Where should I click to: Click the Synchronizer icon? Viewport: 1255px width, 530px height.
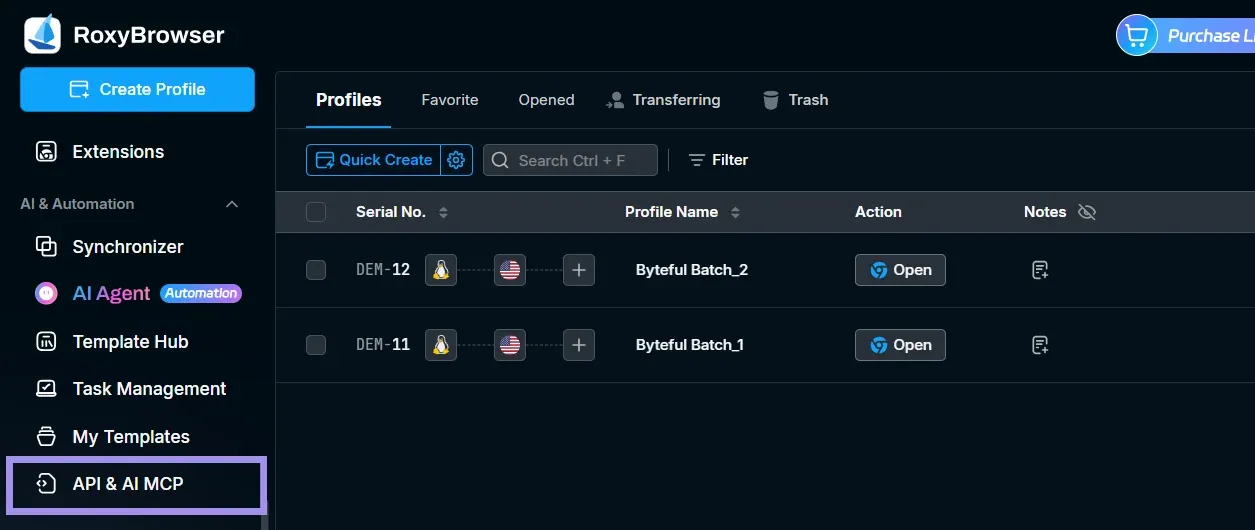[x=46, y=246]
